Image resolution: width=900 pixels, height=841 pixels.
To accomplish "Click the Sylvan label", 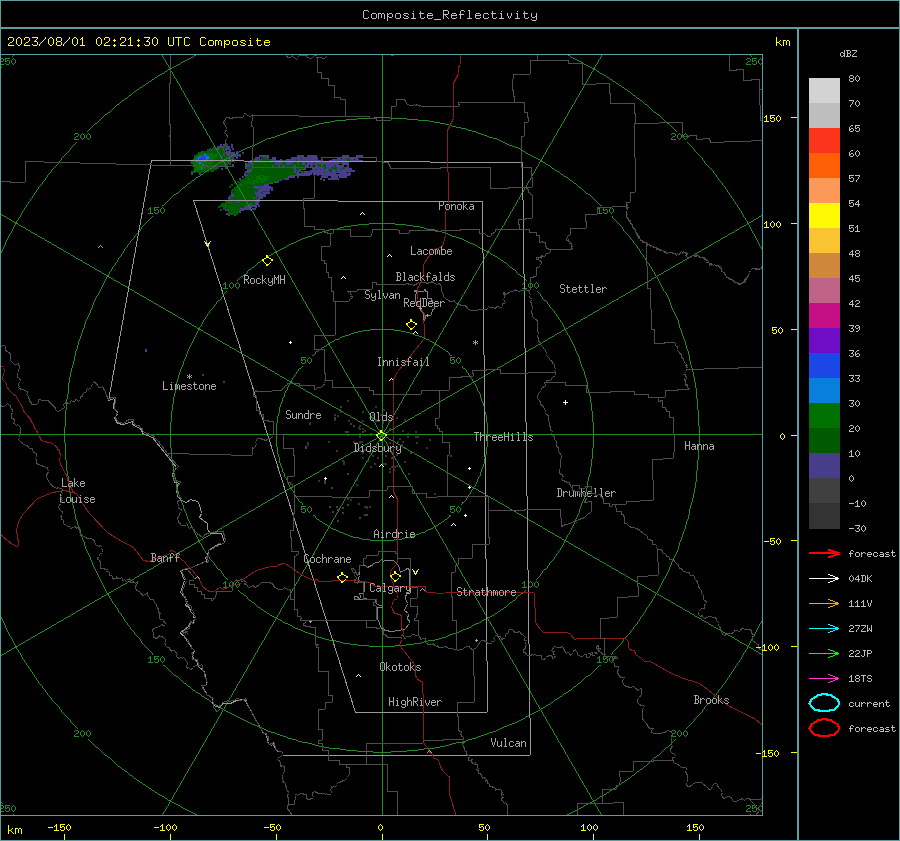I will click(382, 295).
